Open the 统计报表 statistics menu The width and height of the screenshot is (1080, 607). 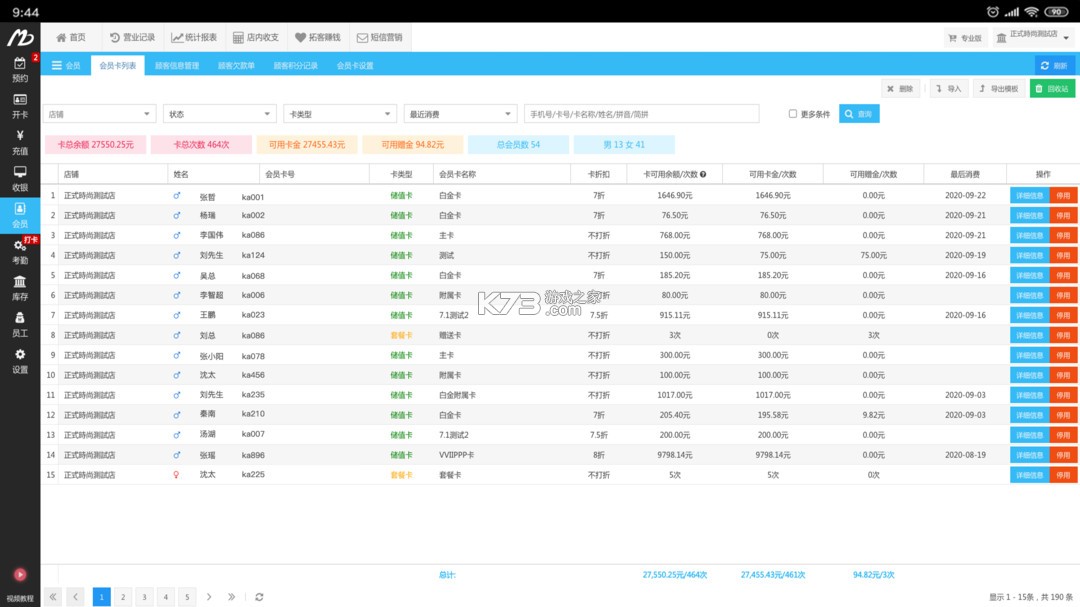(x=194, y=37)
